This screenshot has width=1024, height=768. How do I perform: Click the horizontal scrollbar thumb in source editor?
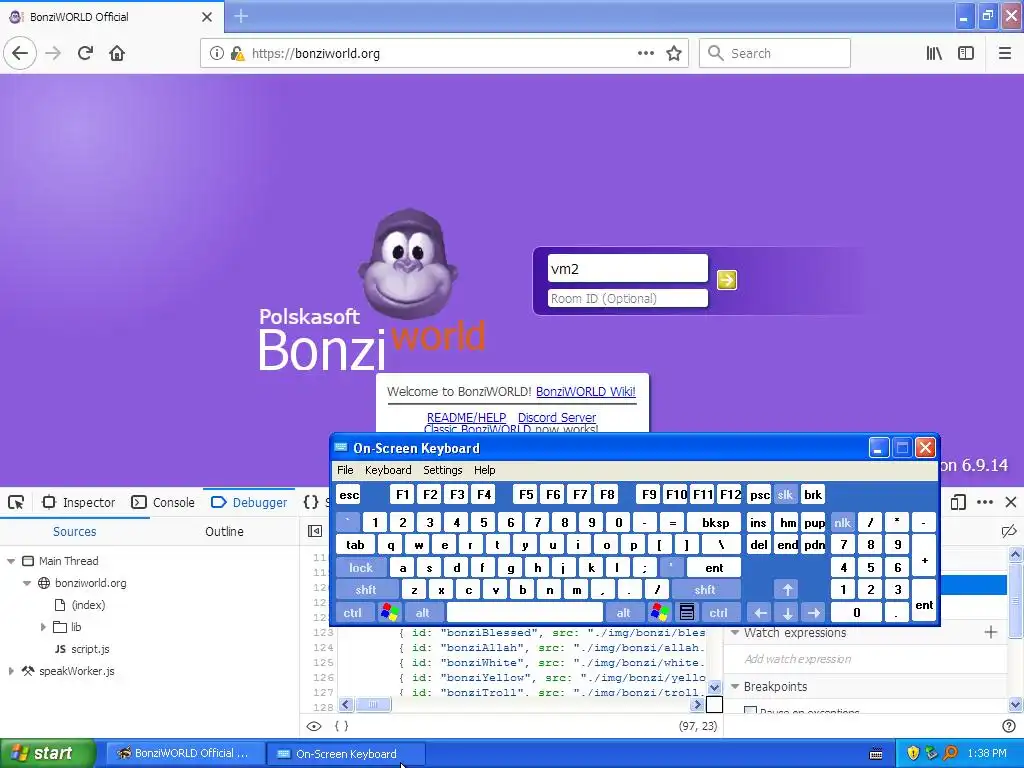pos(373,704)
